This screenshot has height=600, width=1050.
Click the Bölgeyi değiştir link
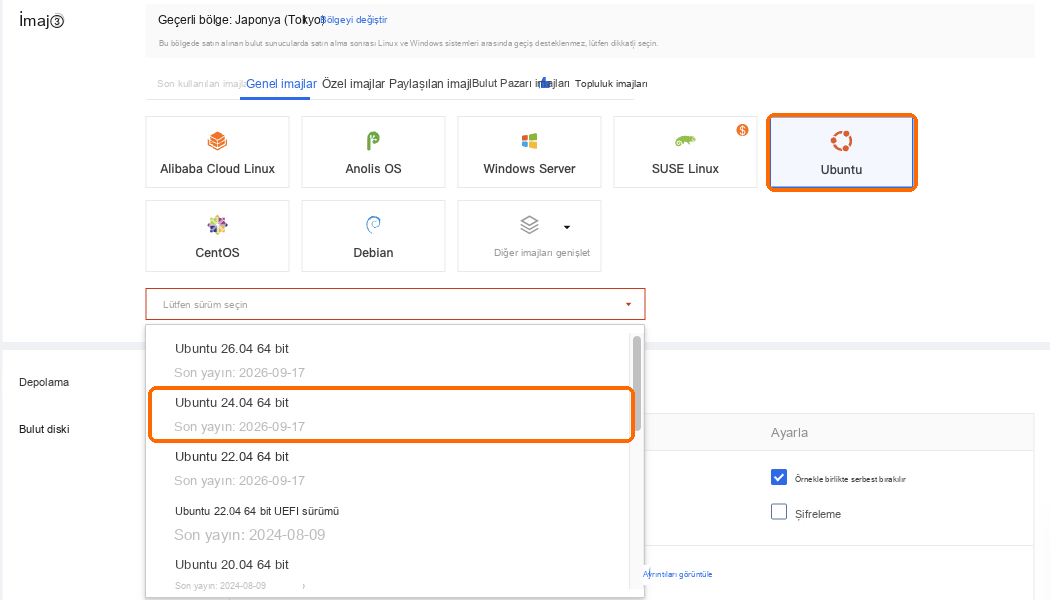click(355, 20)
